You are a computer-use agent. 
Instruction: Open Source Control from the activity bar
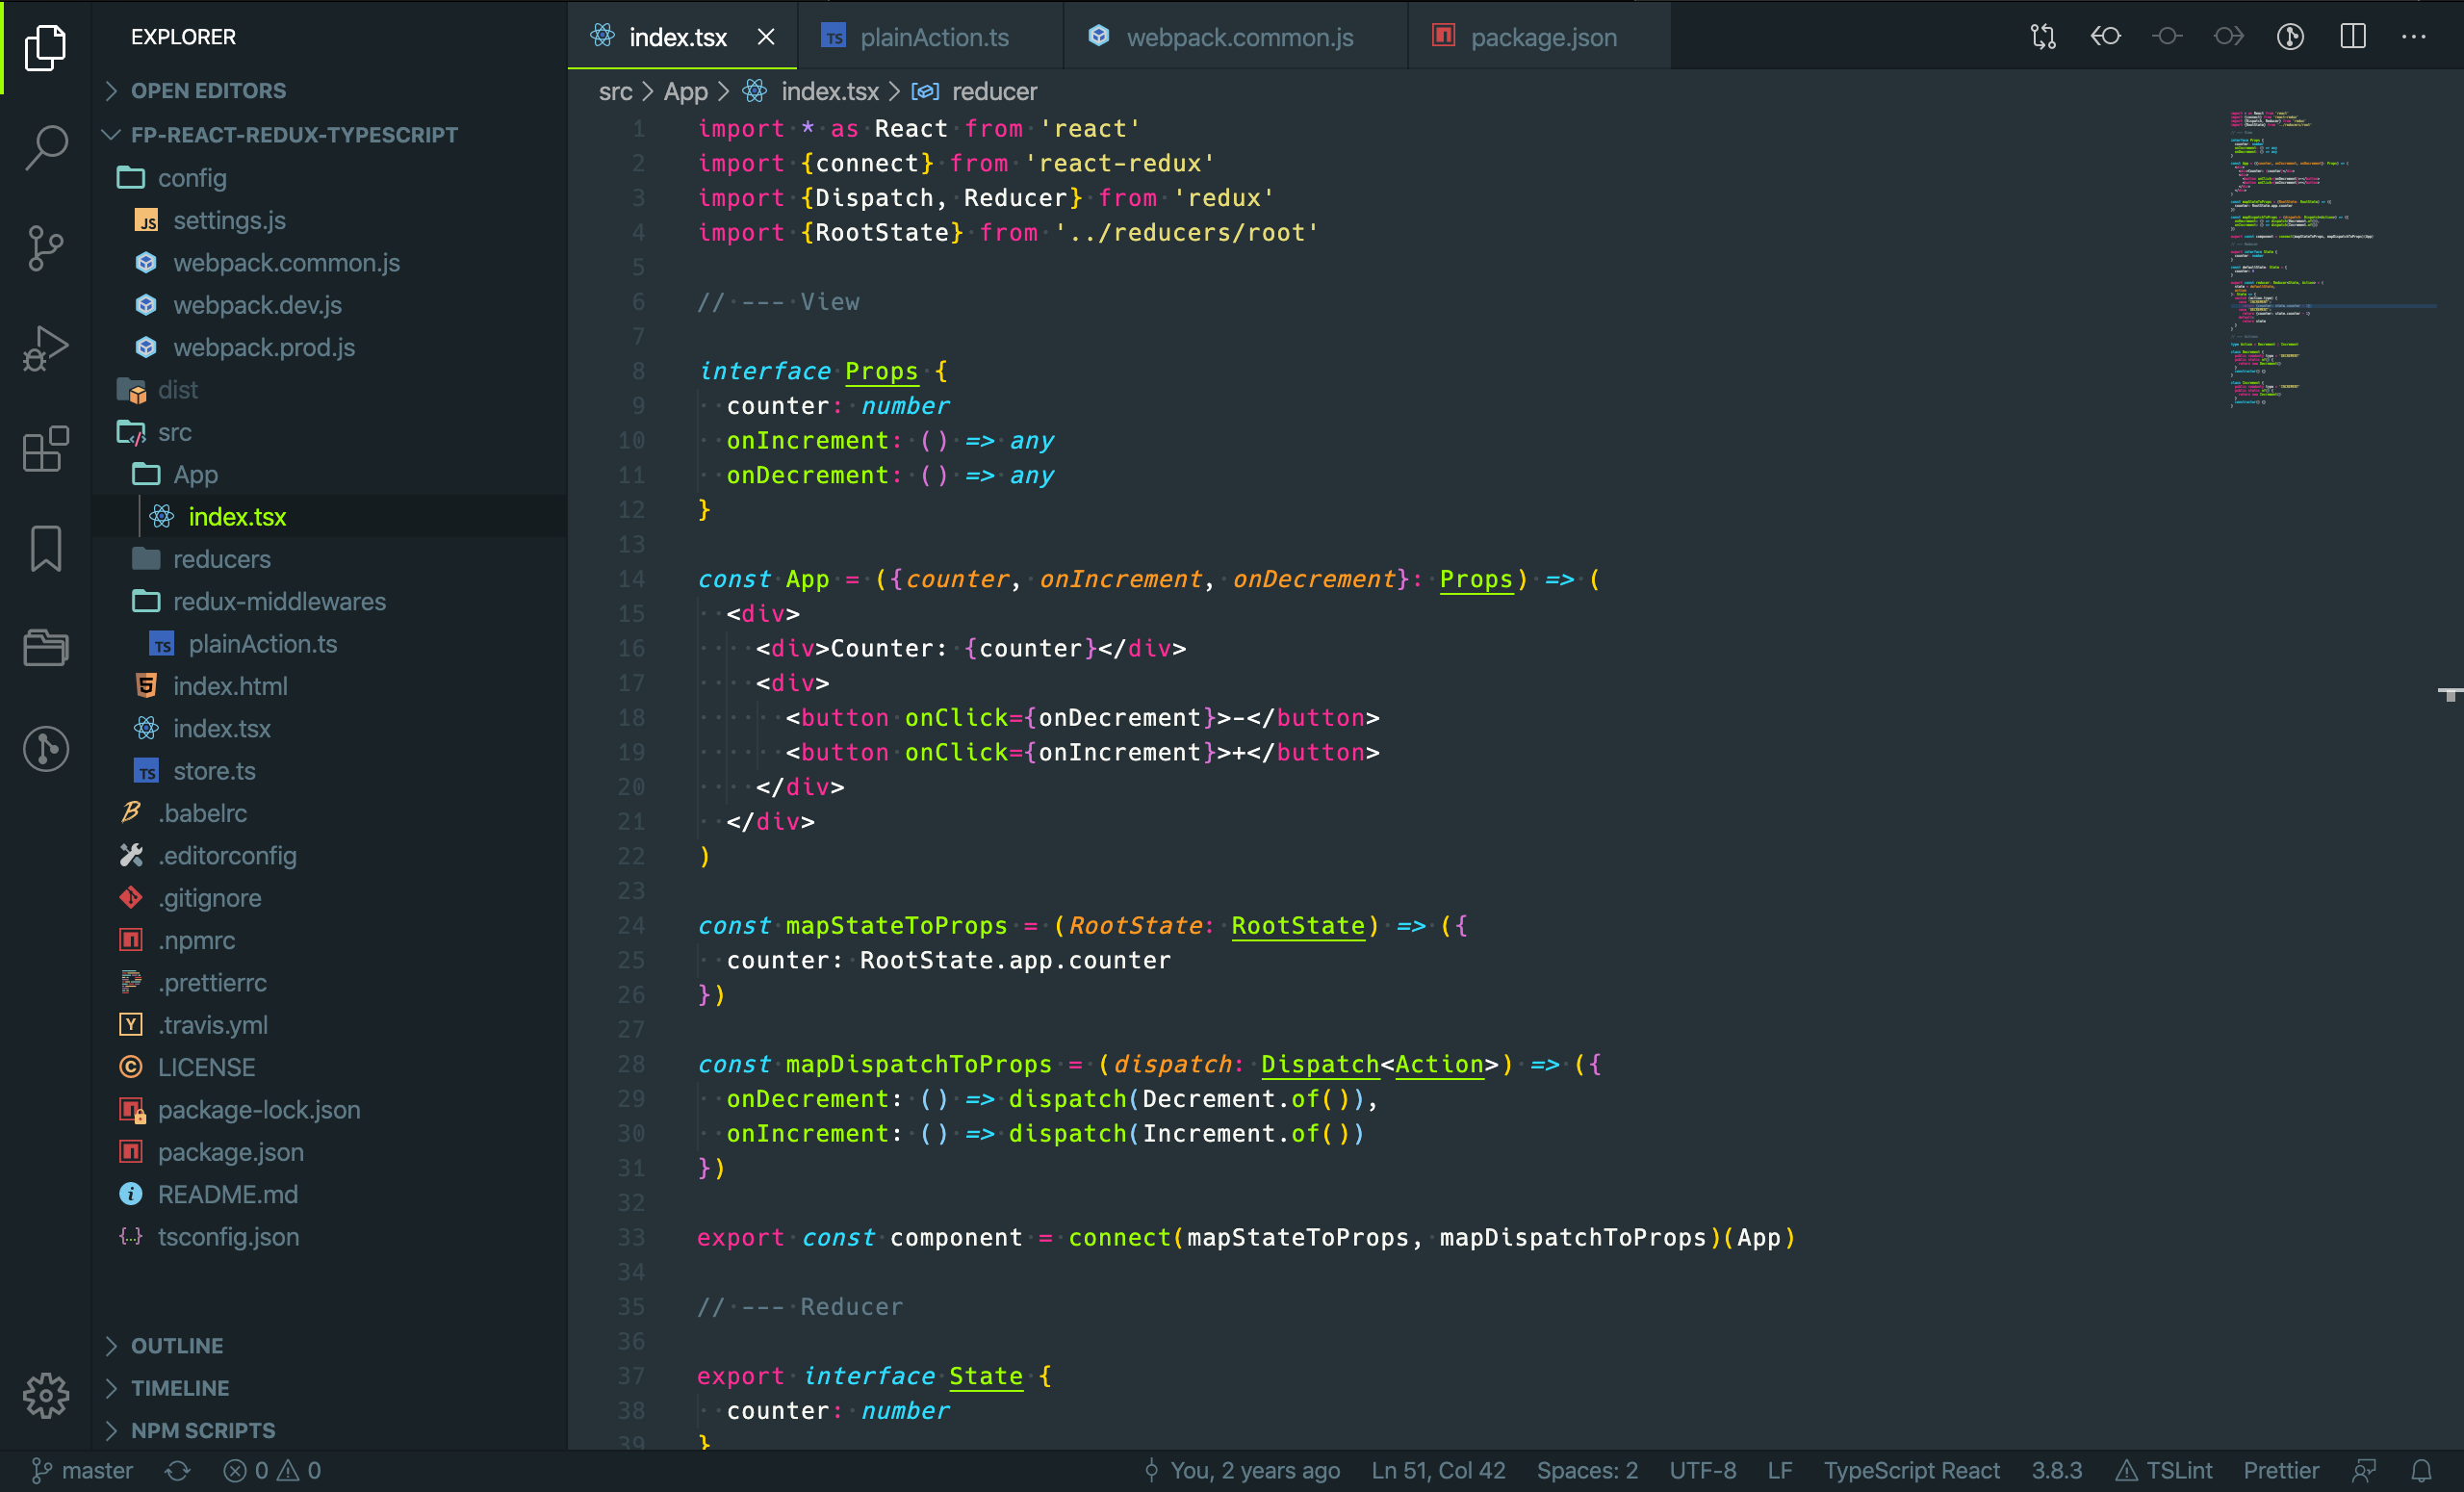pos(45,248)
